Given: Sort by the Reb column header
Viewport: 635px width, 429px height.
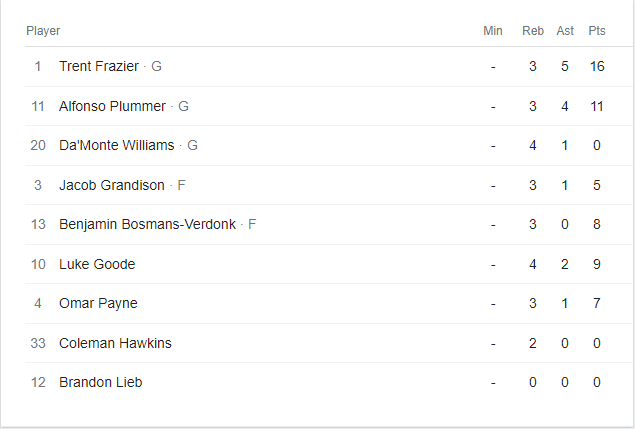Looking at the screenshot, I should (533, 31).
